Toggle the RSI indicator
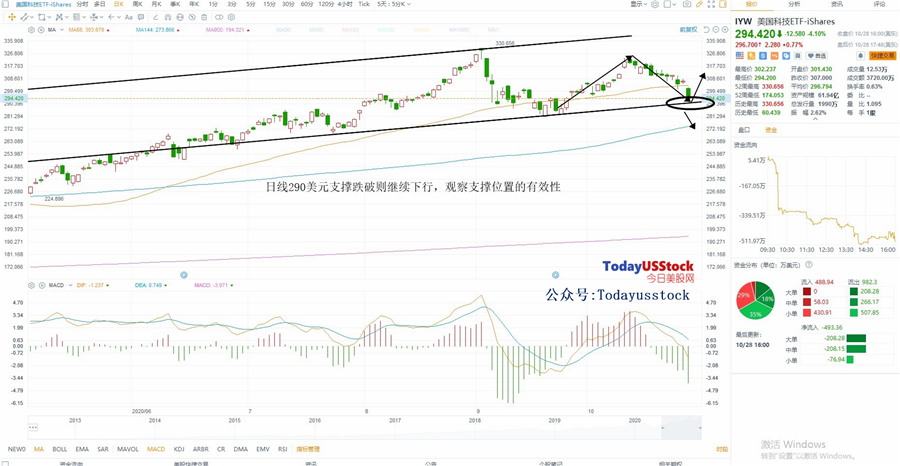 [282, 449]
